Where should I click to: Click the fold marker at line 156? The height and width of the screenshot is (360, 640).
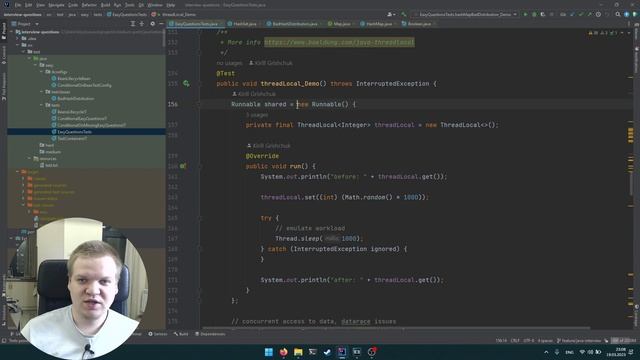click(x=200, y=104)
